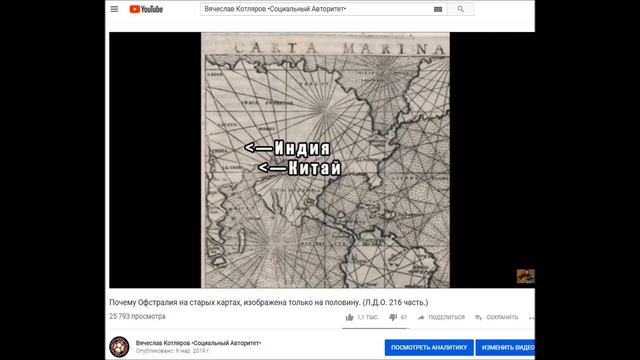The image size is (640, 360).
Task: Open channel name Вячеслав Котляров link
Action: tap(198, 343)
